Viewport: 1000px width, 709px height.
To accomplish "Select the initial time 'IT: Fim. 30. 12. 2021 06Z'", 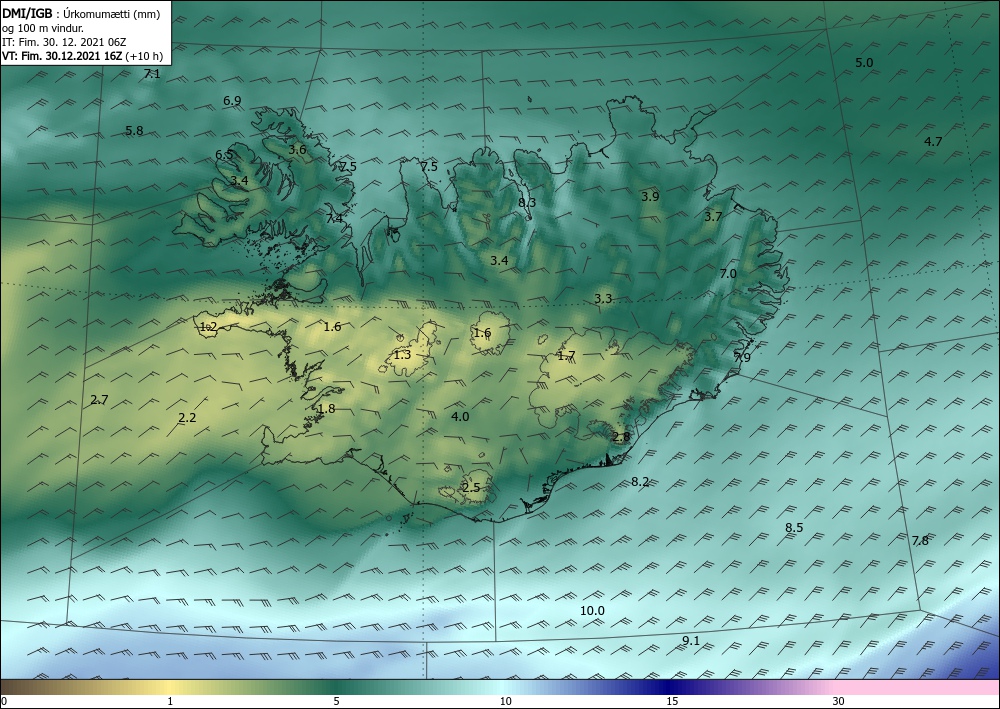I will pos(64,42).
